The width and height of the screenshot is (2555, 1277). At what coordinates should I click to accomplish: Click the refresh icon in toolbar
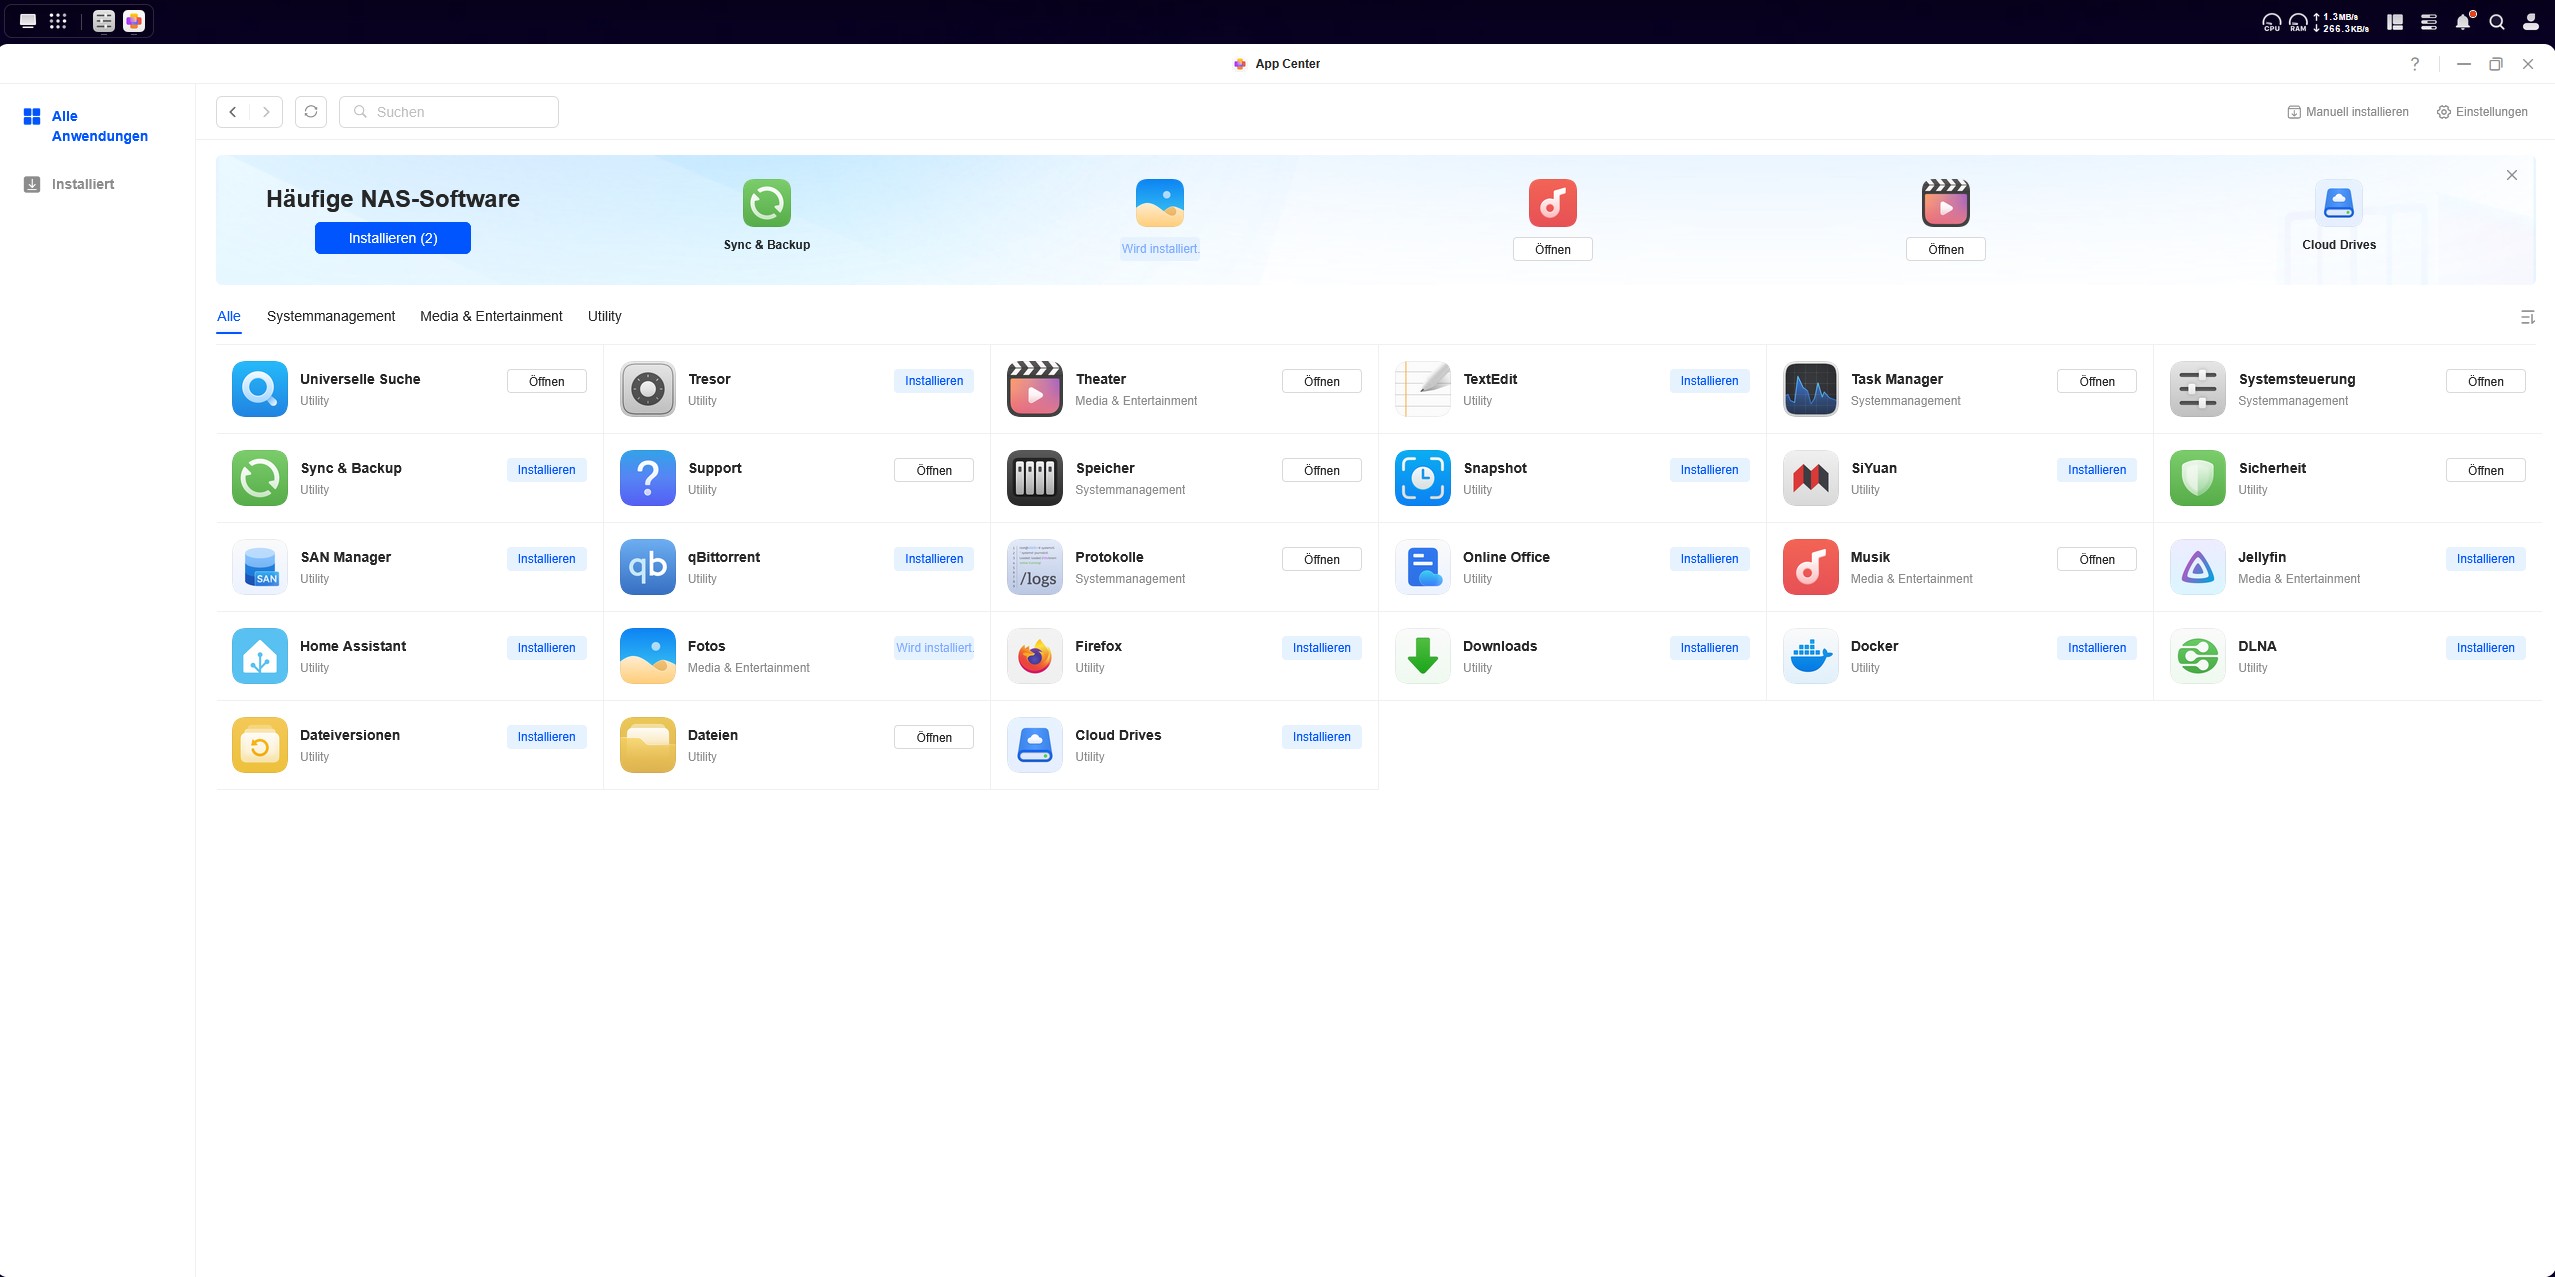(x=311, y=112)
